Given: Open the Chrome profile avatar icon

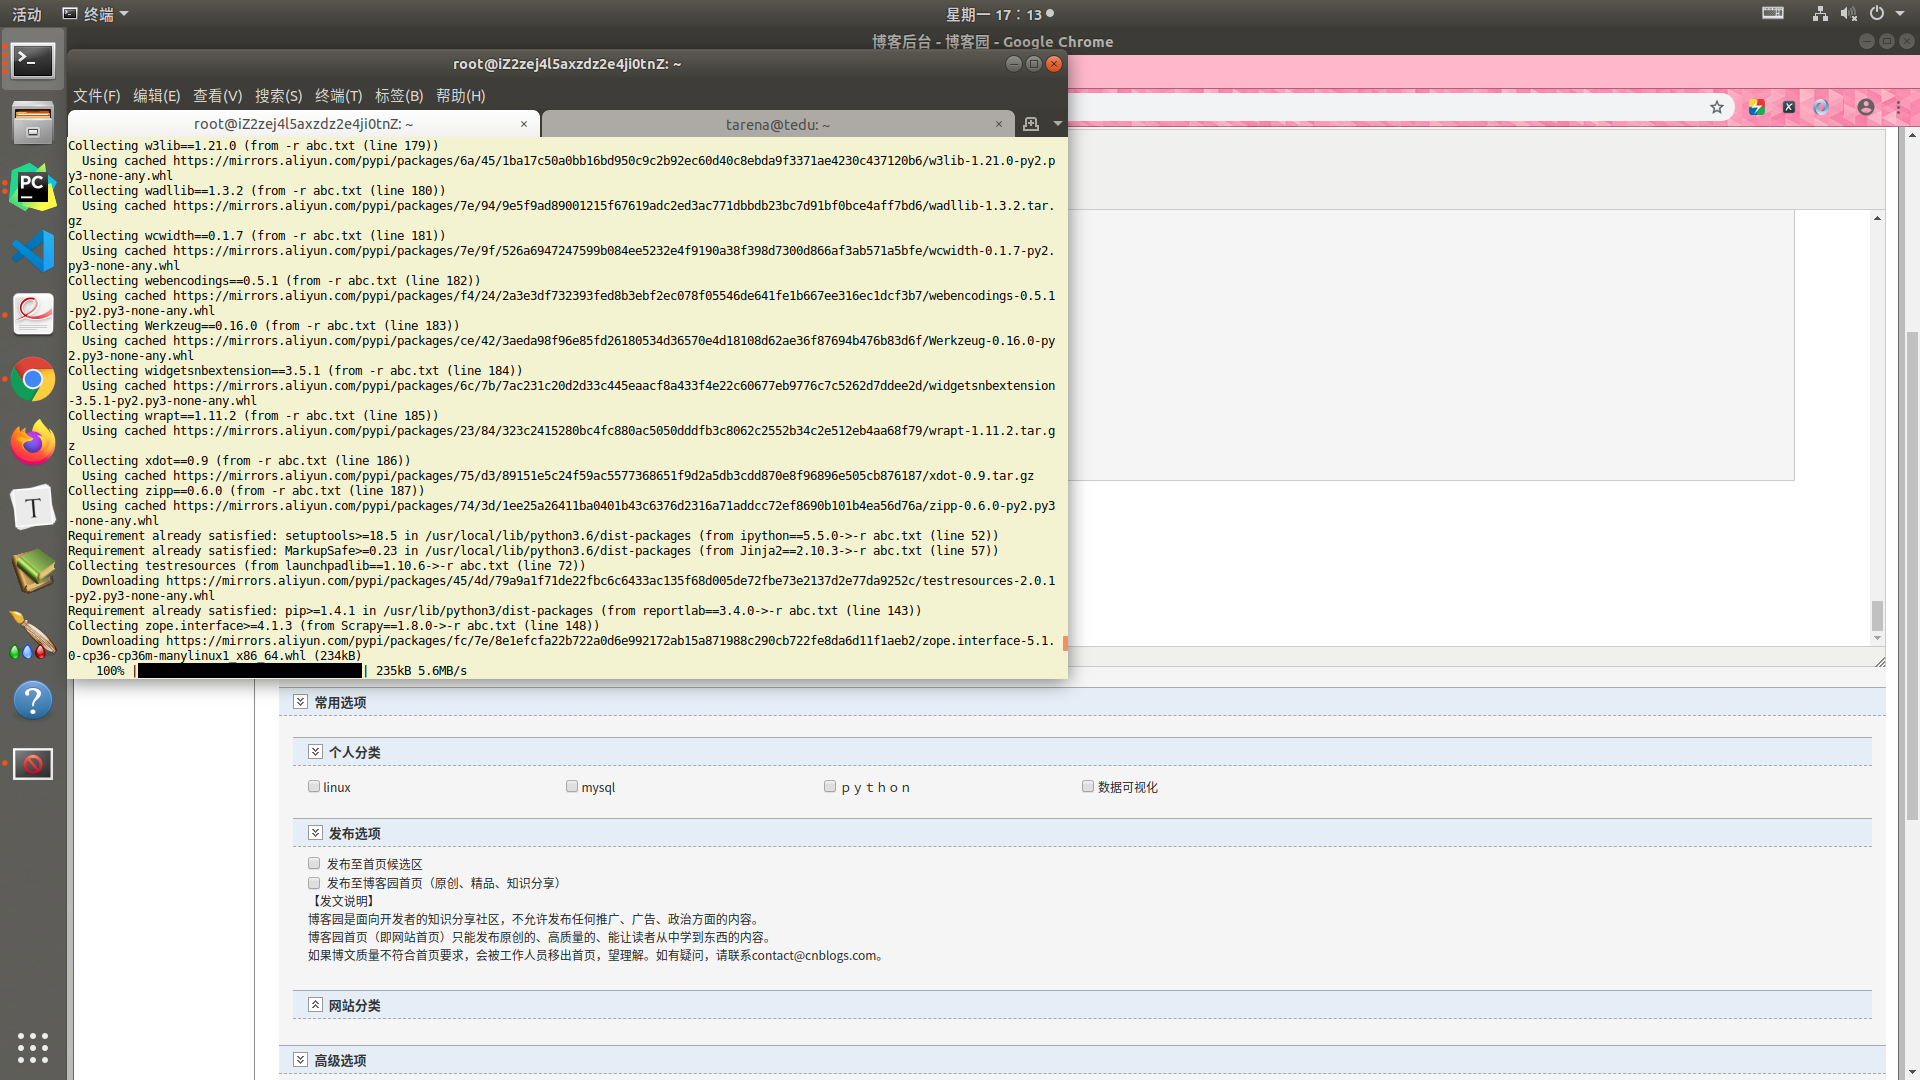Looking at the screenshot, I should tap(1866, 107).
